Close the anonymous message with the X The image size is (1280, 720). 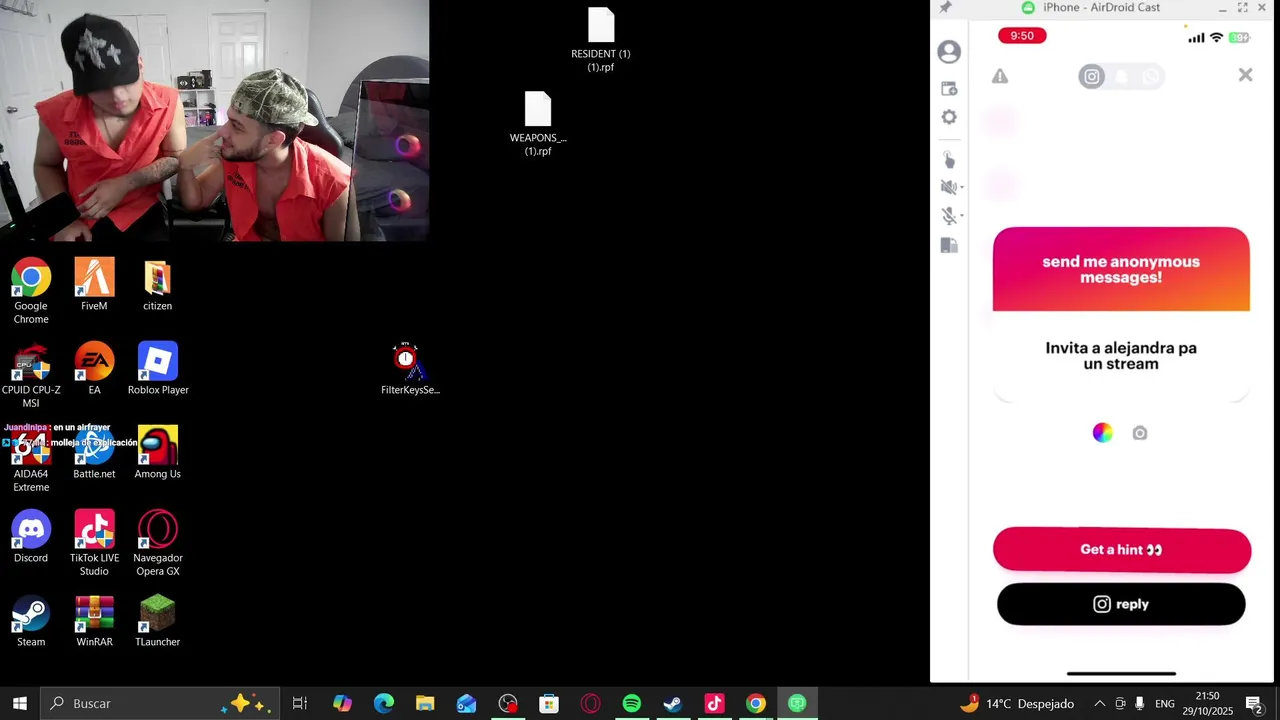[x=1245, y=75]
